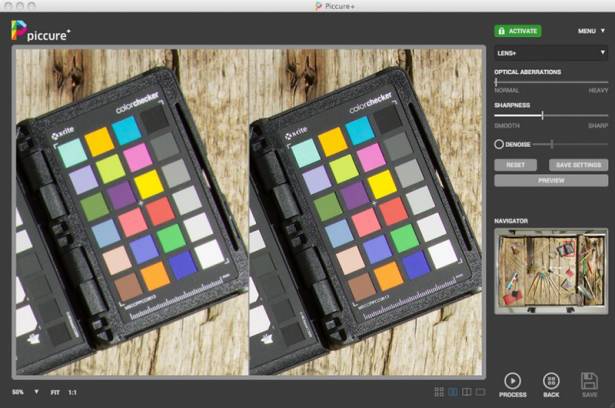This screenshot has width=615, height=408.
Task: Click the right processed preview image
Action: pos(366,212)
